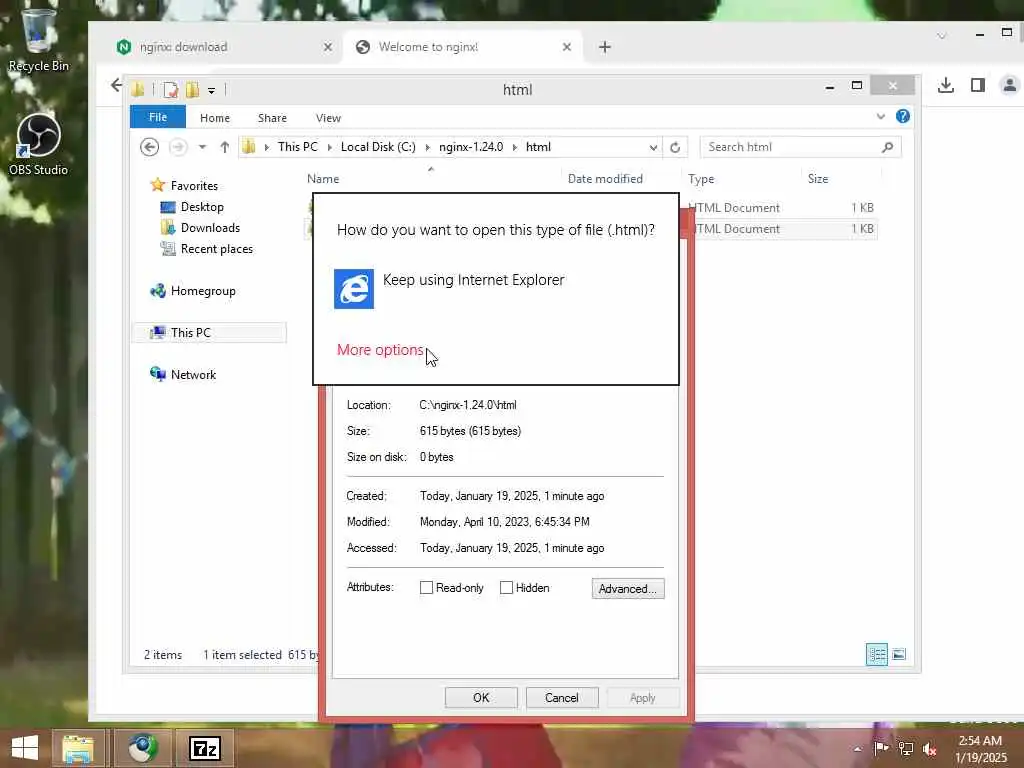Image resolution: width=1024 pixels, height=768 pixels.
Task: Expand breadcrumb arrow after Local Disk (C:)
Action: [428, 148]
